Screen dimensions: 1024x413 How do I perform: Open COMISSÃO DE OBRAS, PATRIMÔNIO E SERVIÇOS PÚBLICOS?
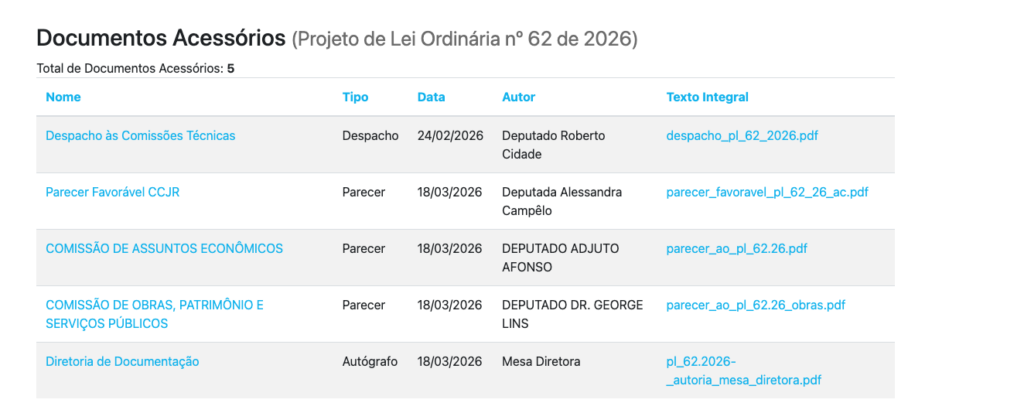point(155,314)
